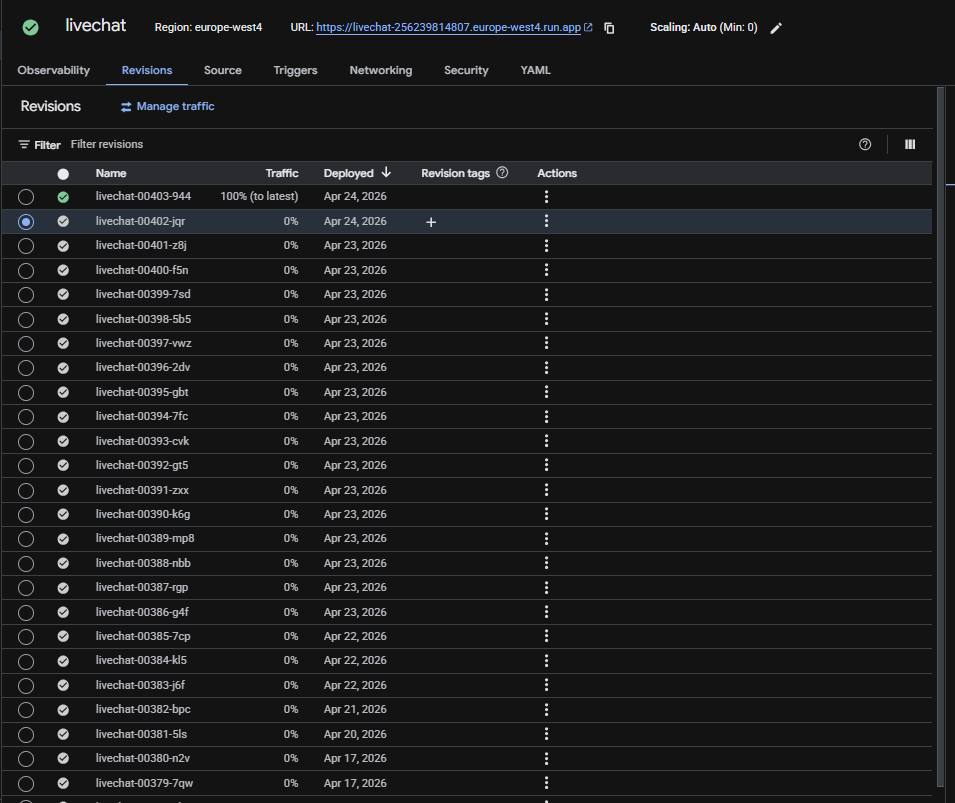Open the YAML tab
Screen dimensions: 955x803
(x=535, y=70)
